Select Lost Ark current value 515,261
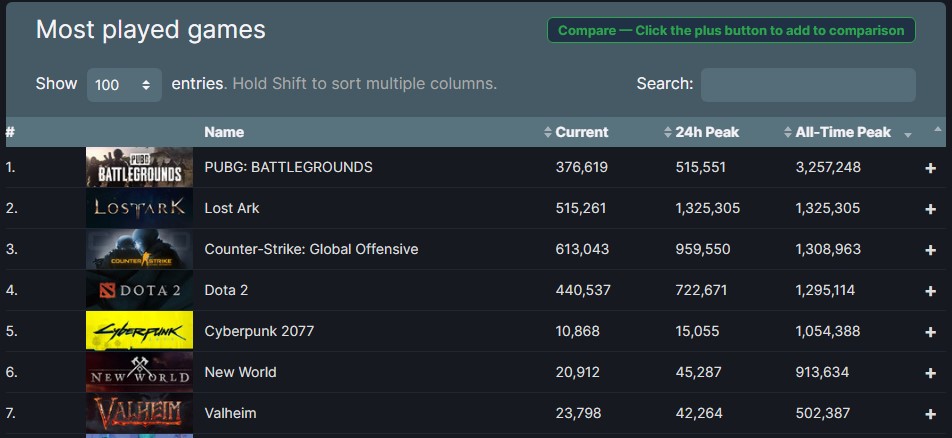The image size is (952, 438). click(x=581, y=208)
